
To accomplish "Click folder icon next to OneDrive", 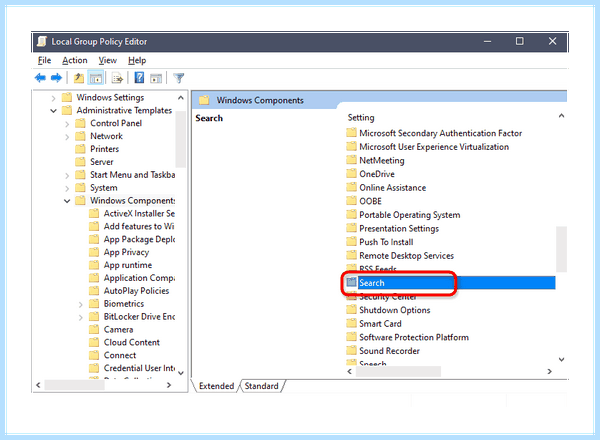I will 351,174.
